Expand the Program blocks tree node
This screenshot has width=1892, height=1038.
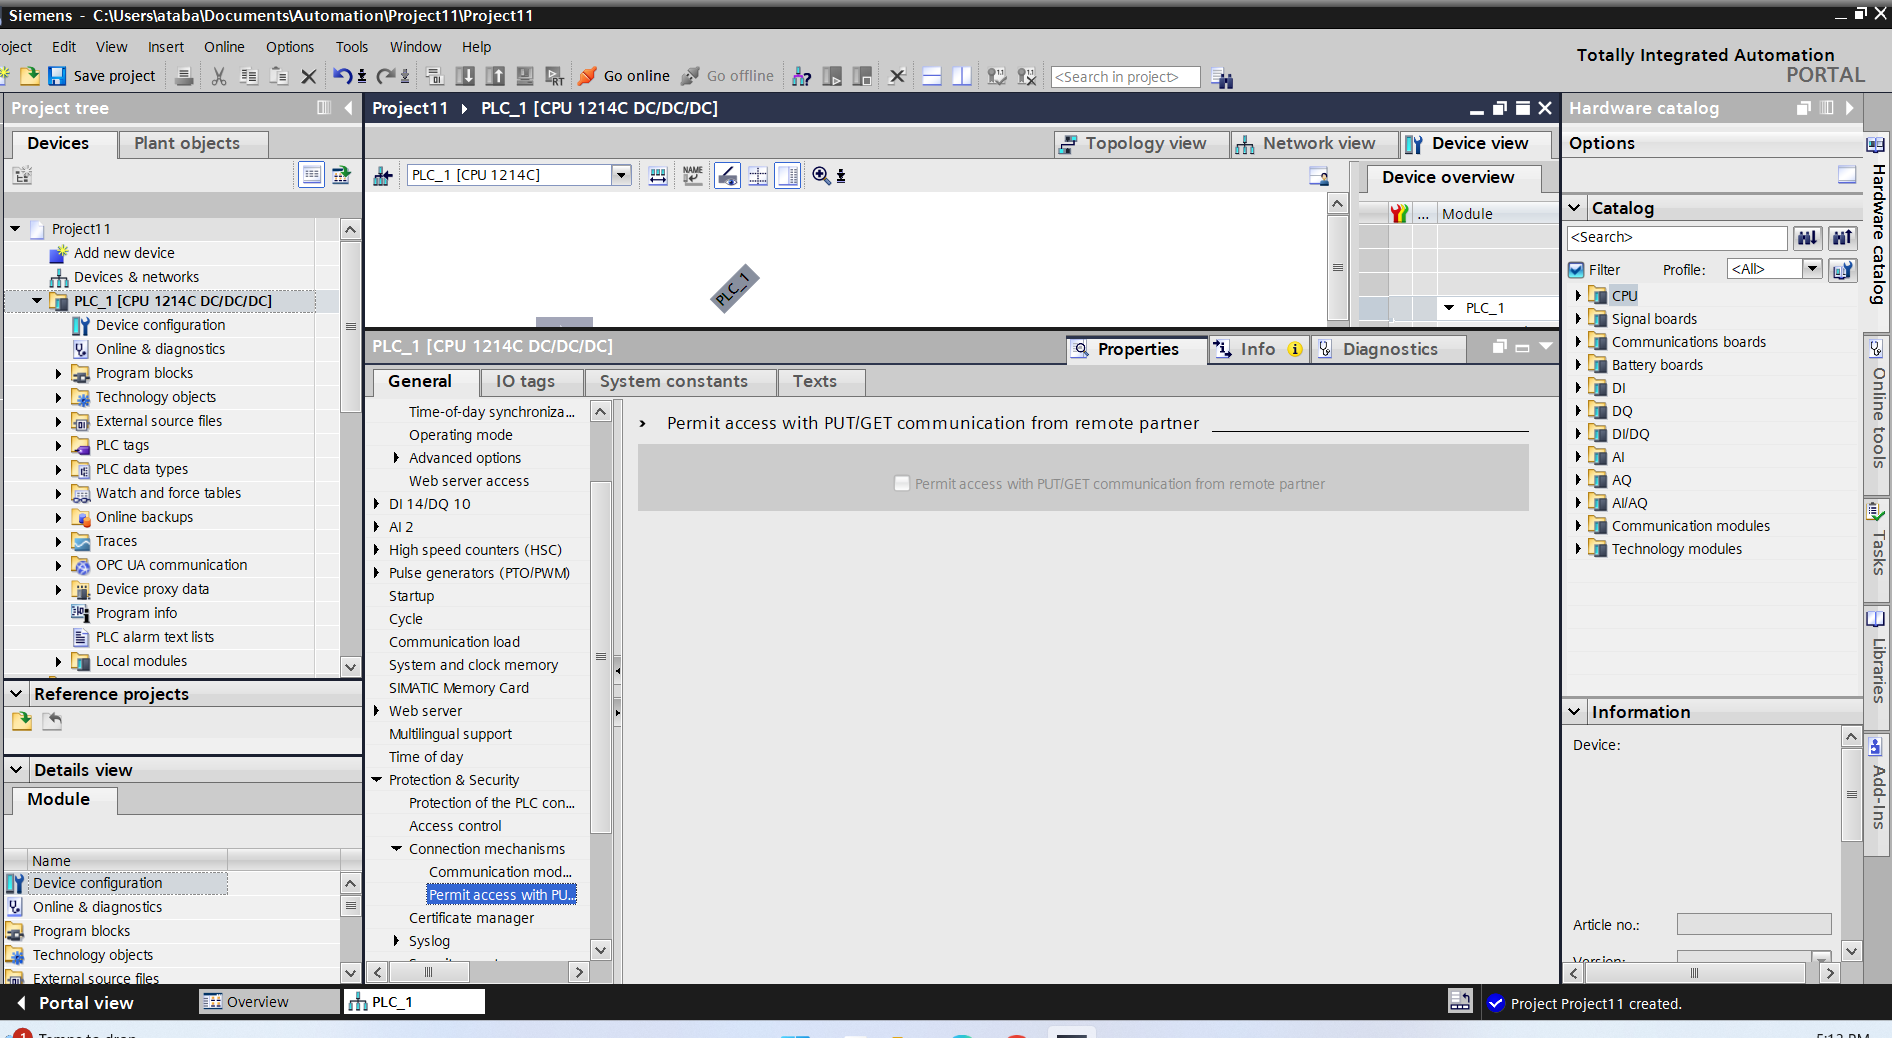[x=58, y=373]
